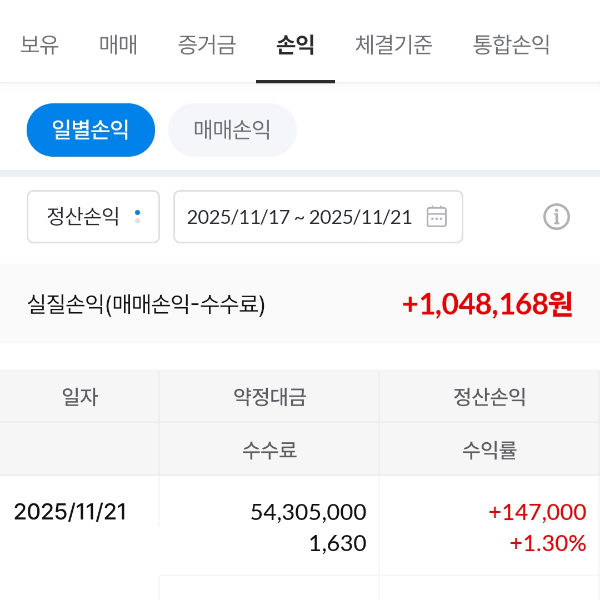600x600 pixels.
Task: Go to the 보유 tab
Action: pyautogui.click(x=40, y=45)
